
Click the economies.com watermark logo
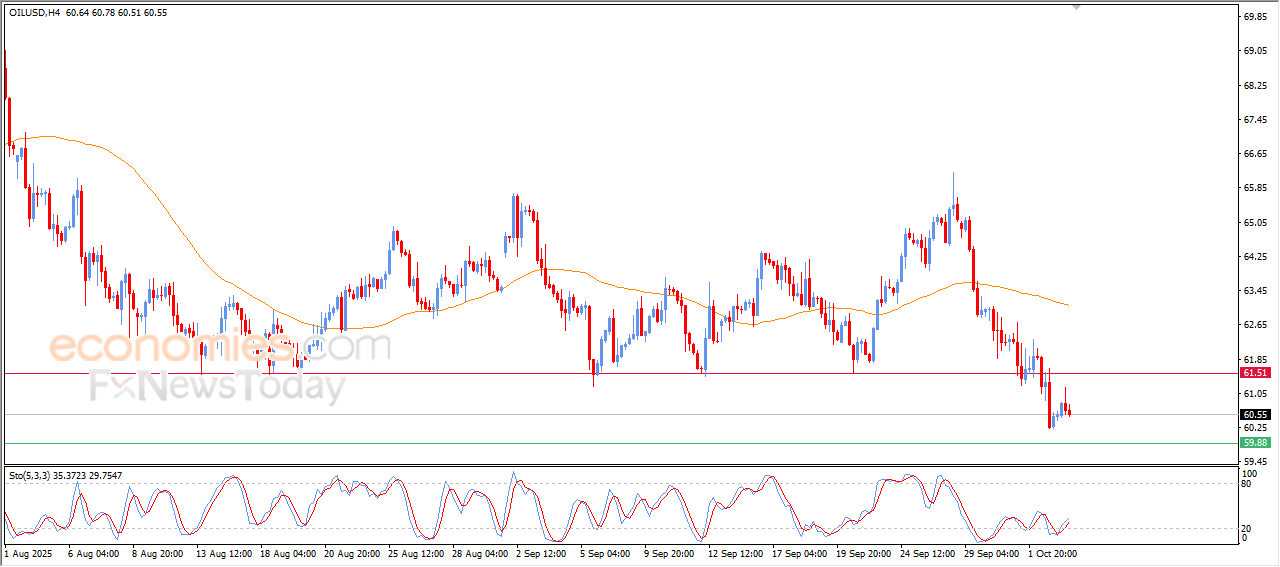(x=219, y=347)
